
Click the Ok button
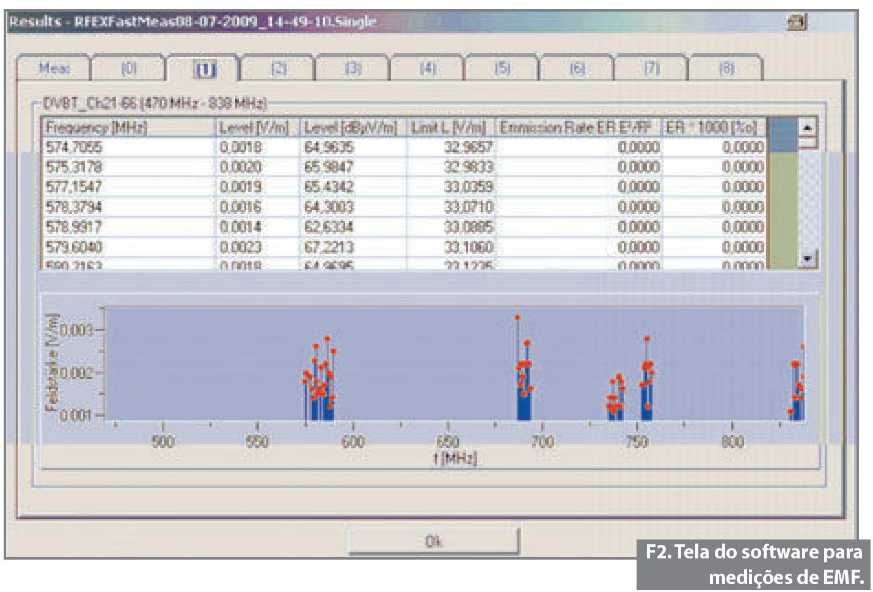point(433,541)
